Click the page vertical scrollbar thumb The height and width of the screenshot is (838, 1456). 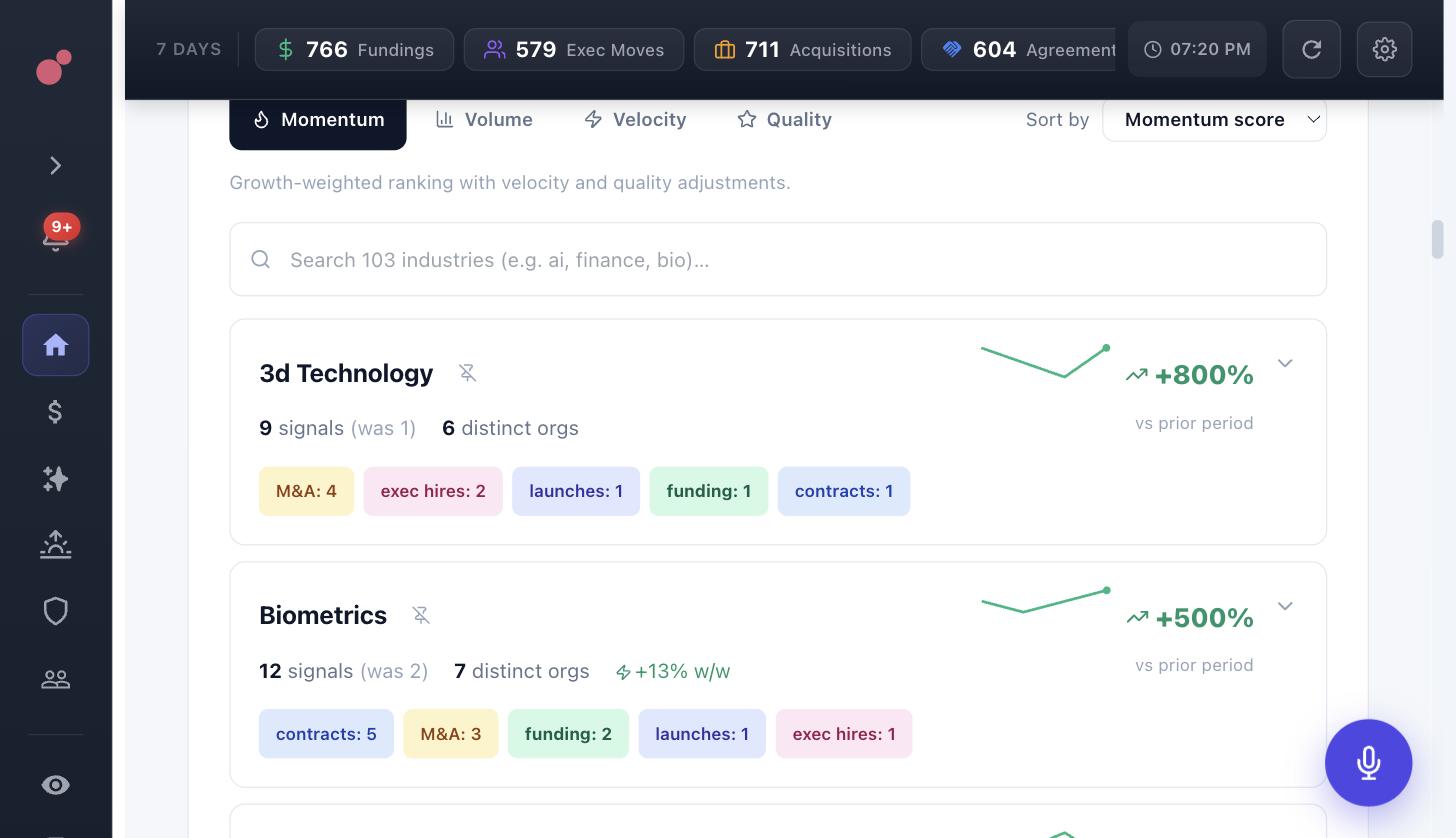[x=1438, y=240]
